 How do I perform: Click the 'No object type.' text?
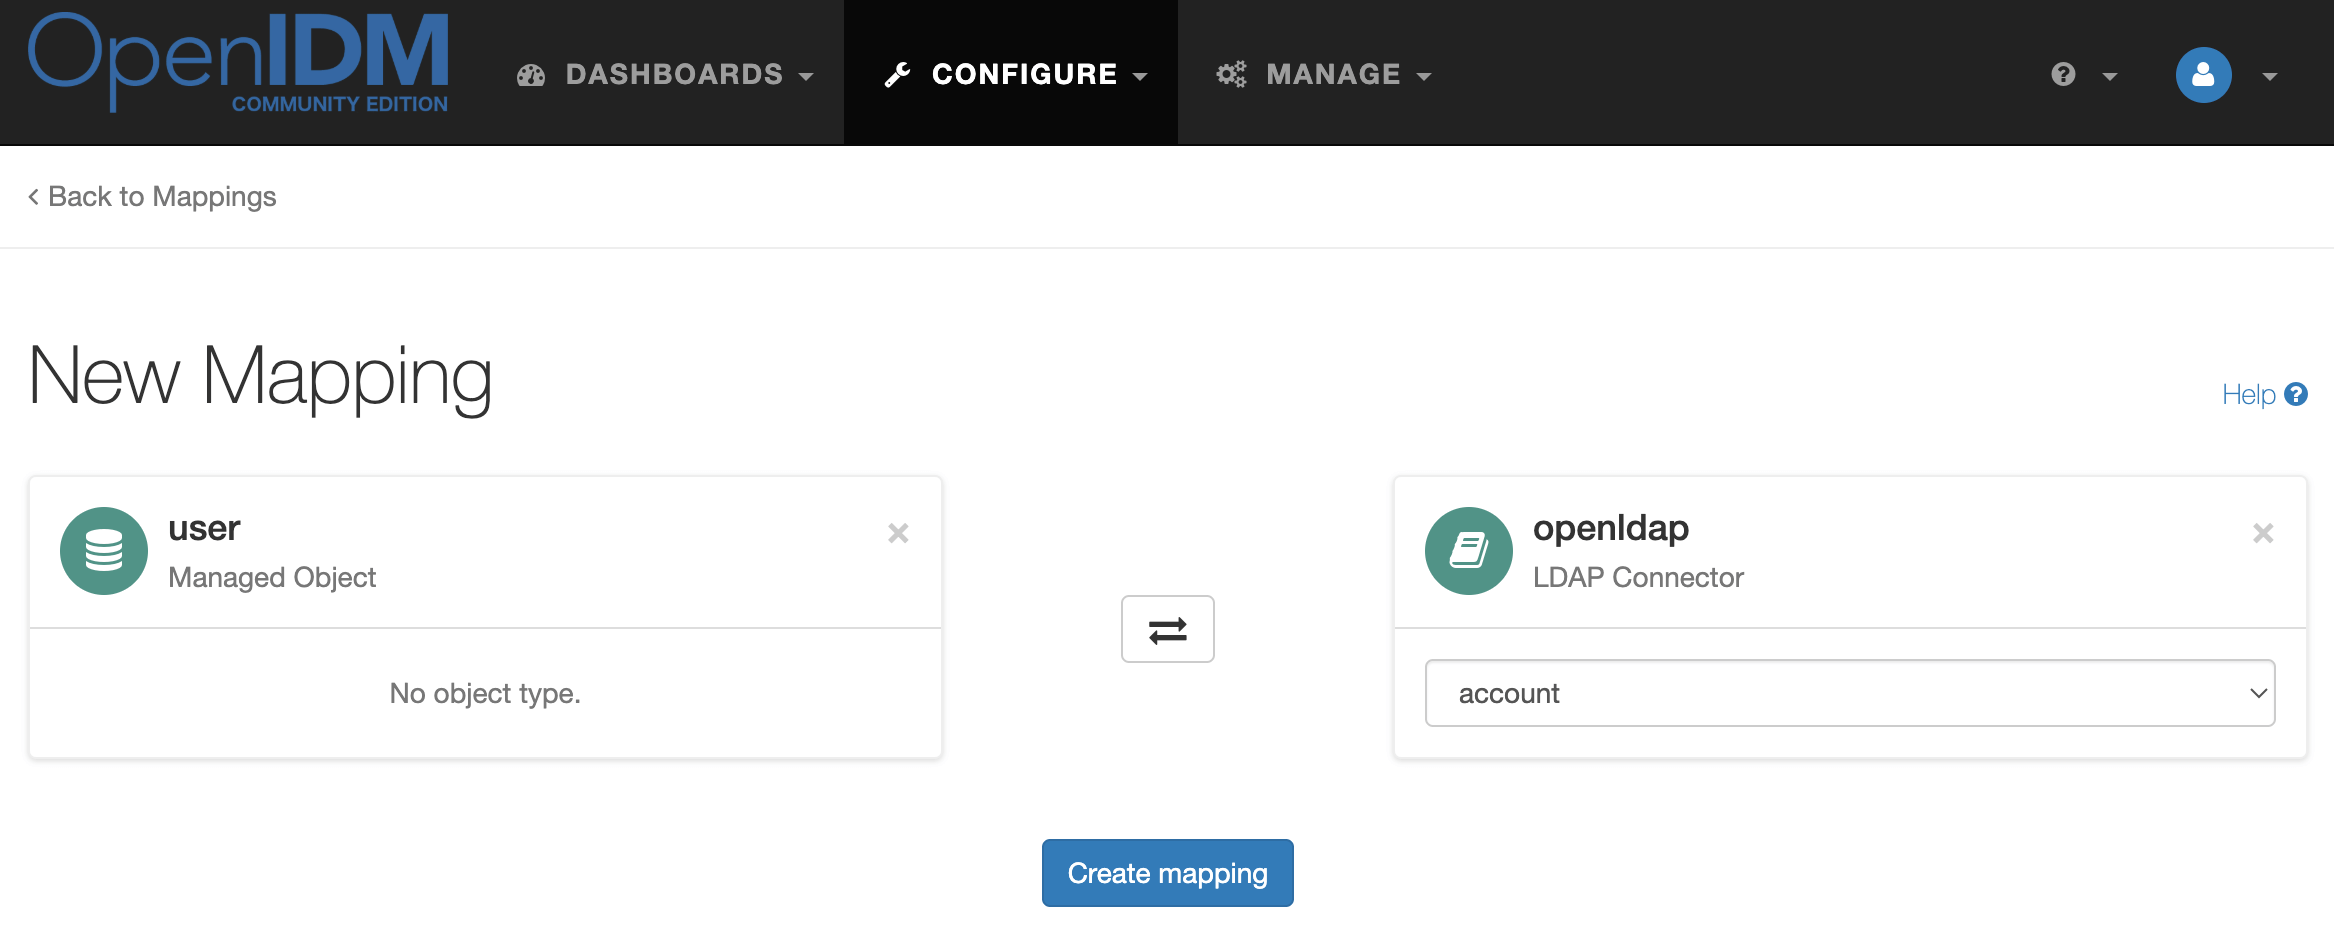[x=485, y=693]
